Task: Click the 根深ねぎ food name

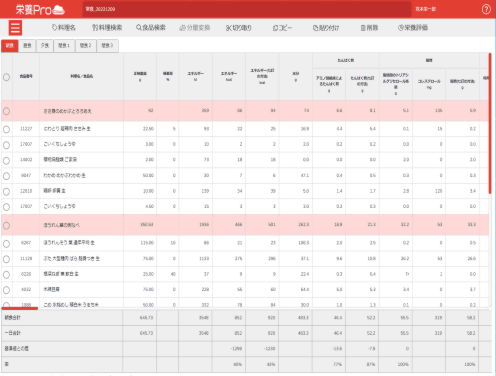Action: coord(61,274)
